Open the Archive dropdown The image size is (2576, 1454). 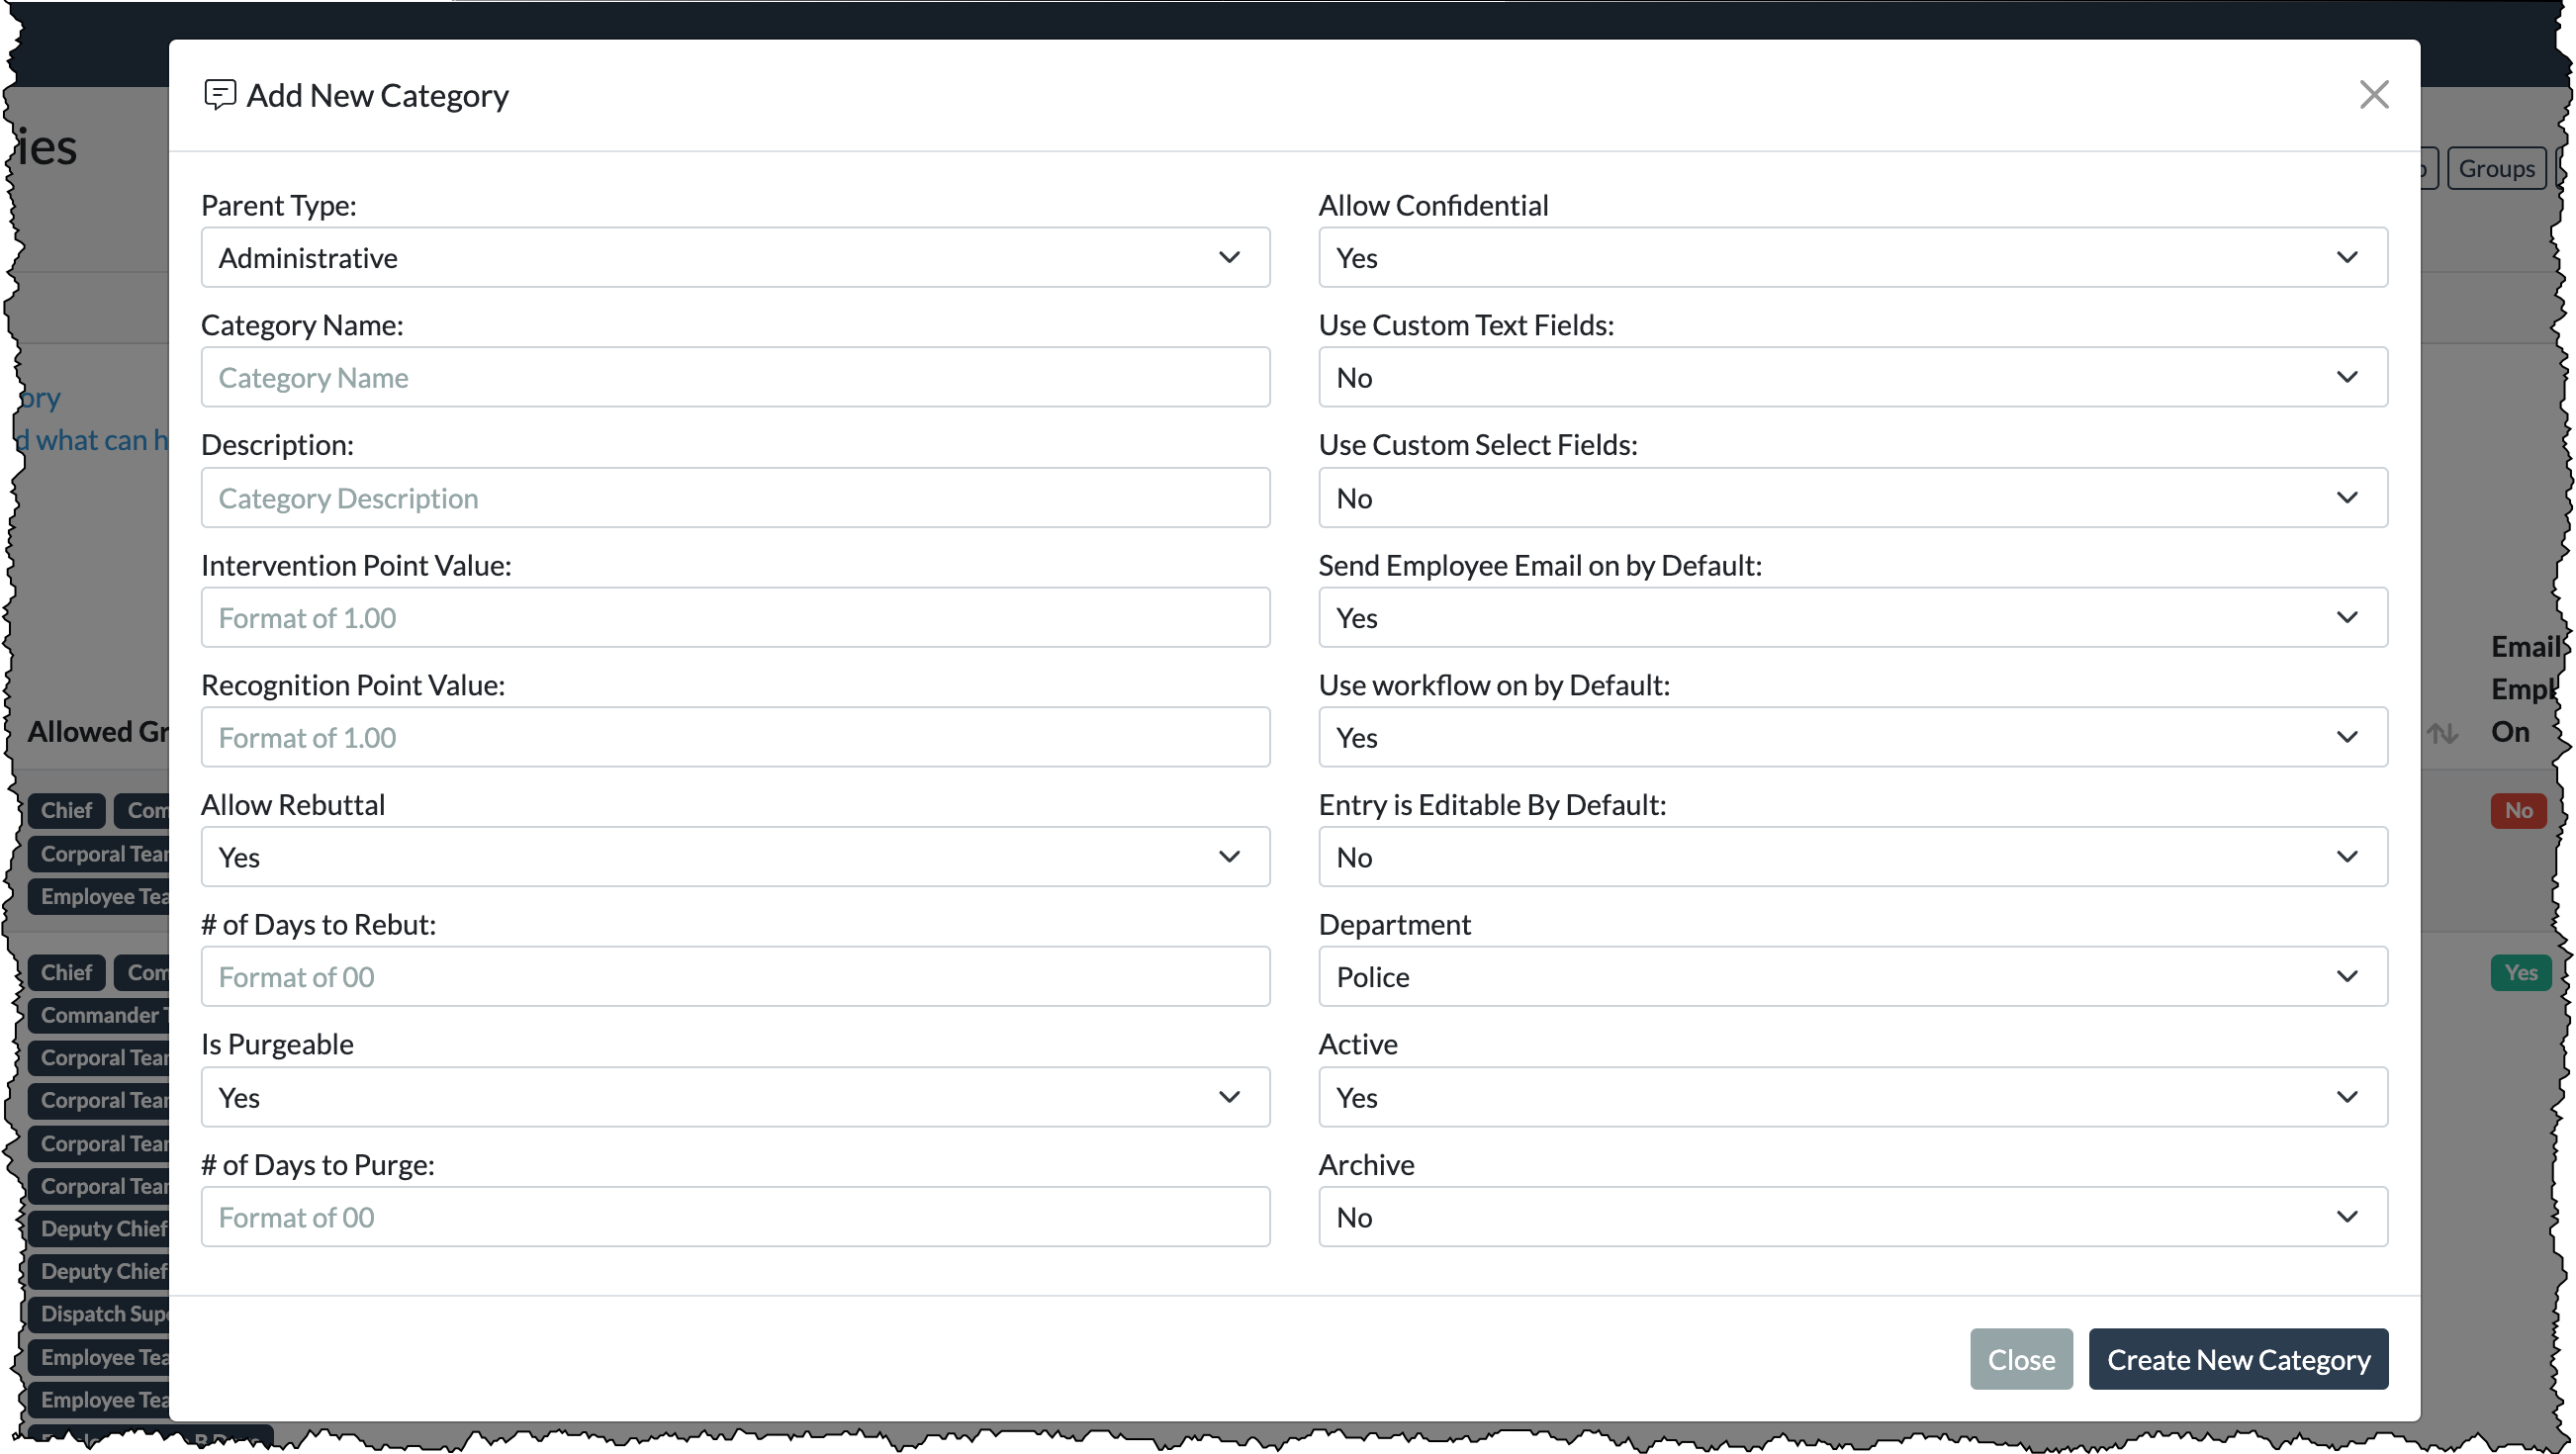click(1853, 1217)
